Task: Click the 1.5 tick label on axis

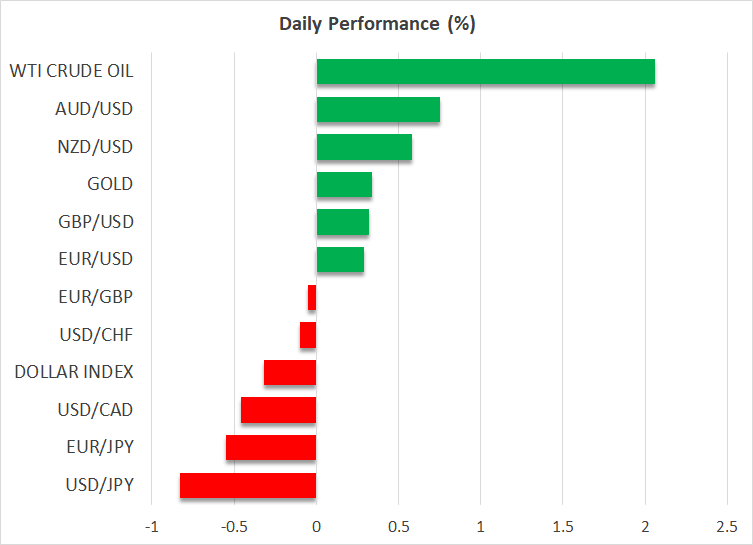Action: (x=563, y=526)
